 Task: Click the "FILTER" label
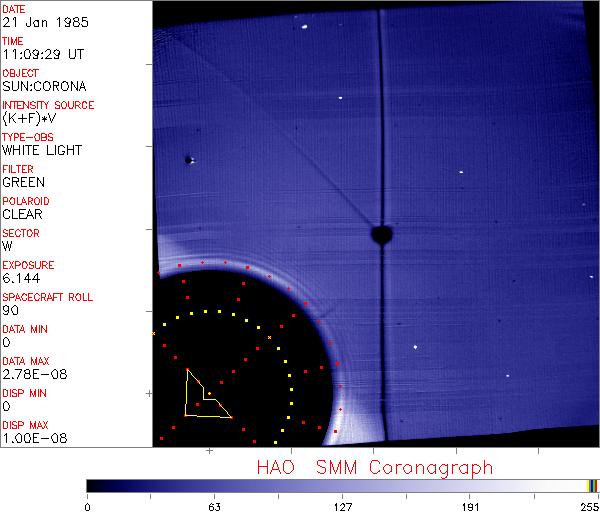click(18, 169)
